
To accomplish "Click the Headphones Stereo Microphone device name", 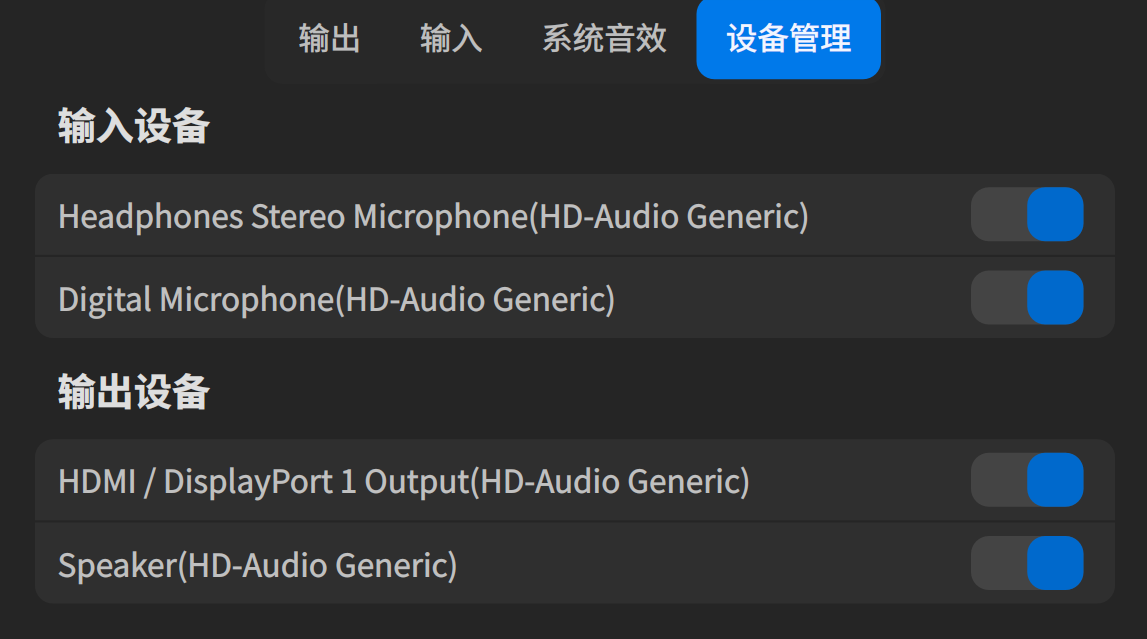I will click(292, 216).
